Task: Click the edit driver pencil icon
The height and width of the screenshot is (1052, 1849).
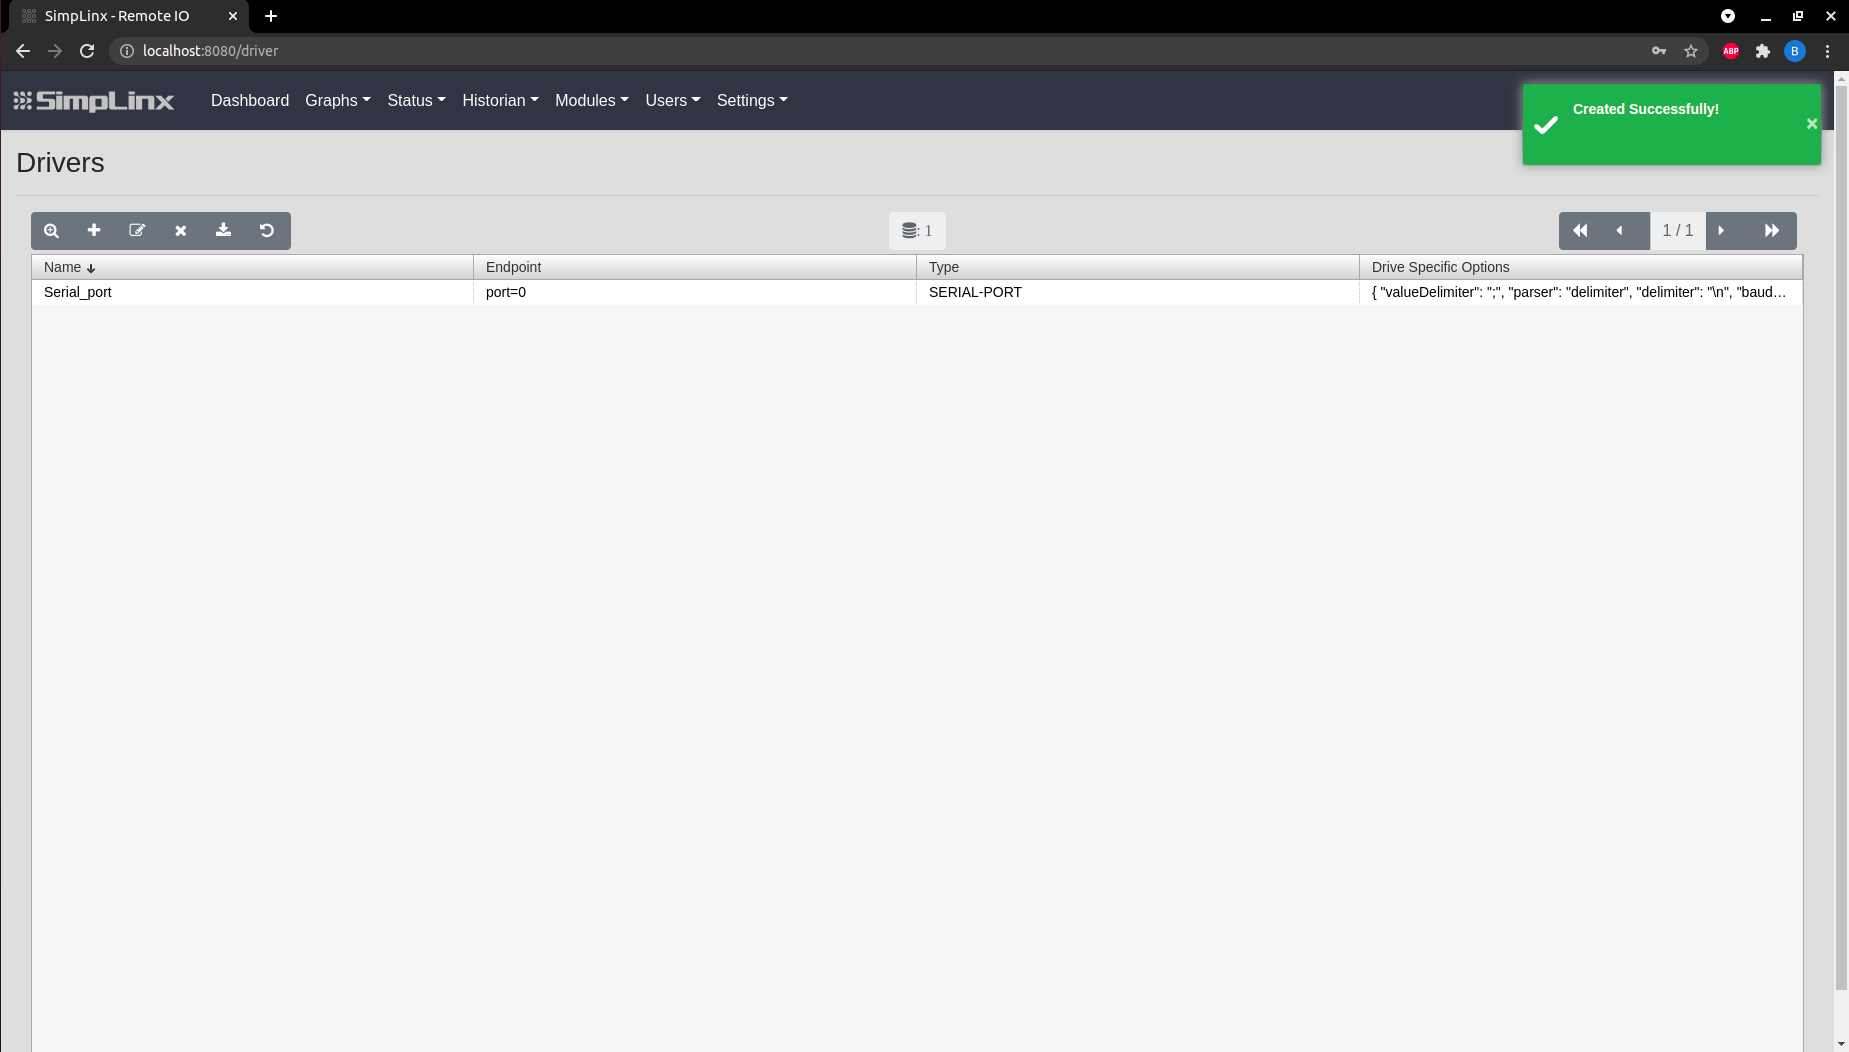Action: pyautogui.click(x=137, y=231)
